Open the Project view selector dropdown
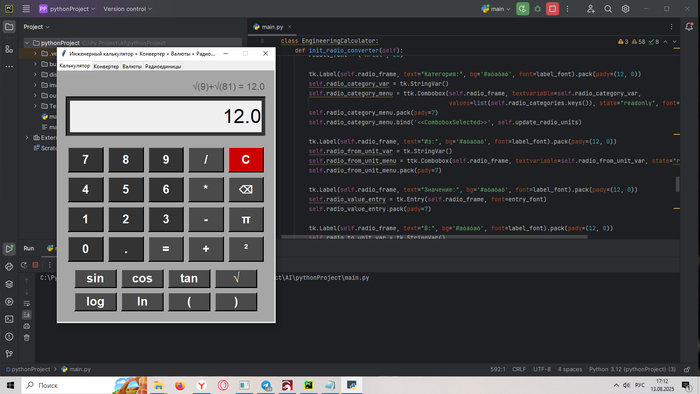Image resolution: width=700 pixels, height=394 pixels. click(x=36, y=27)
